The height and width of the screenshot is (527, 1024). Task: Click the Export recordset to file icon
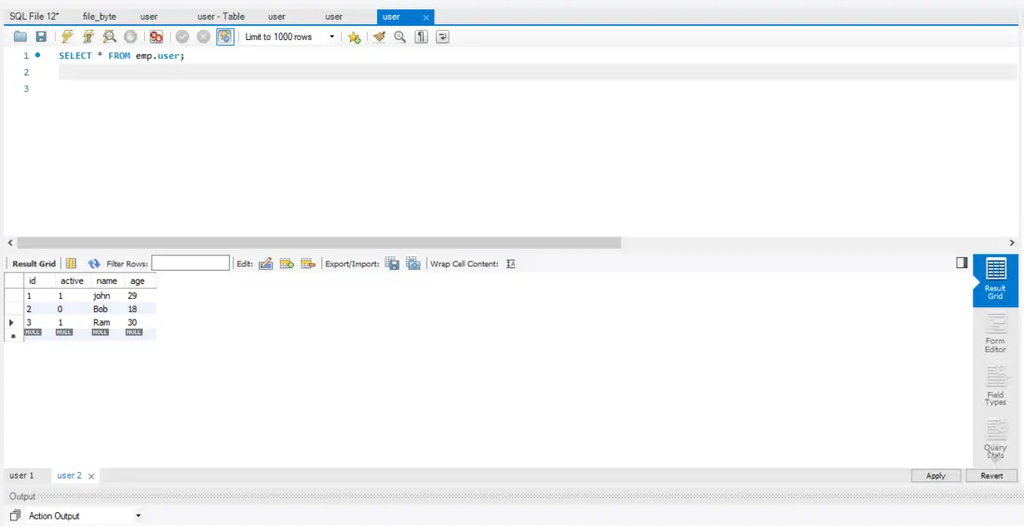point(392,264)
